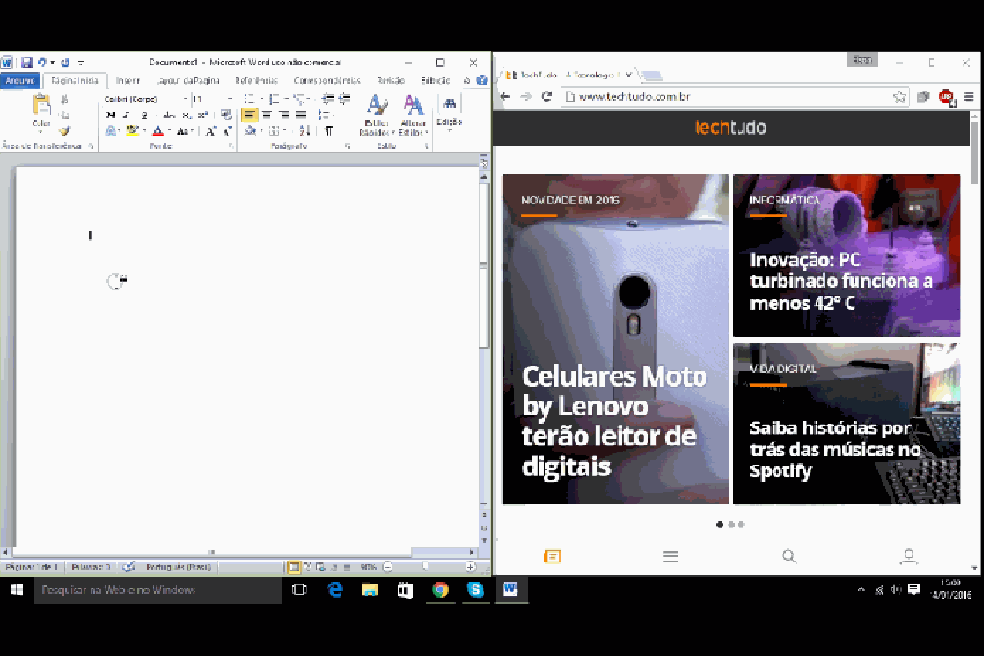Viewport: 984px width, 656px height.
Task: Bookmark the page with the star icon
Action: [x=898, y=96]
